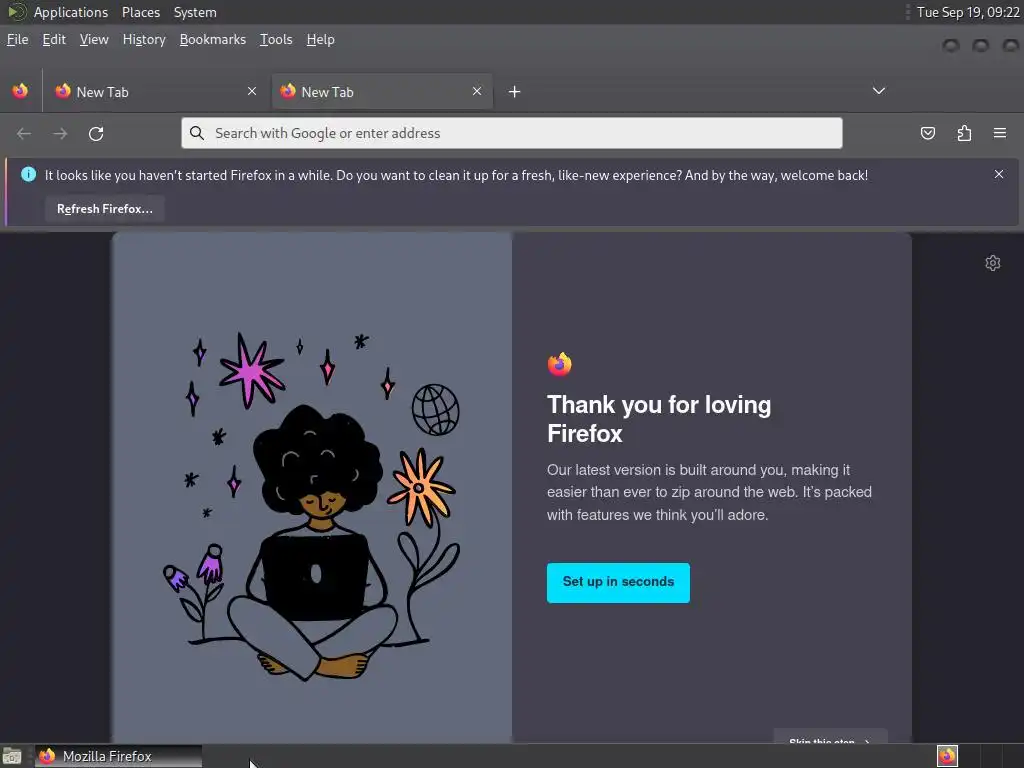Open the Places system menu

141,12
